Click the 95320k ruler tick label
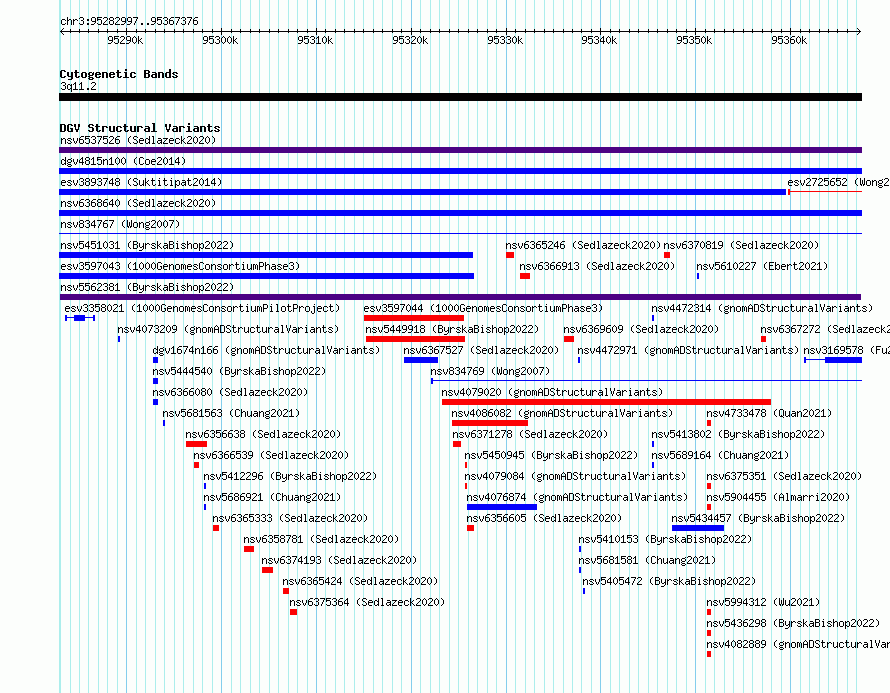The height and width of the screenshot is (693, 890). click(x=410, y=40)
